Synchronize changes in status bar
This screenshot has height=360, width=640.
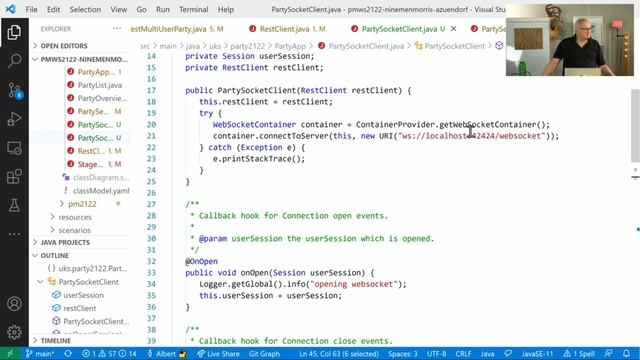(68, 354)
